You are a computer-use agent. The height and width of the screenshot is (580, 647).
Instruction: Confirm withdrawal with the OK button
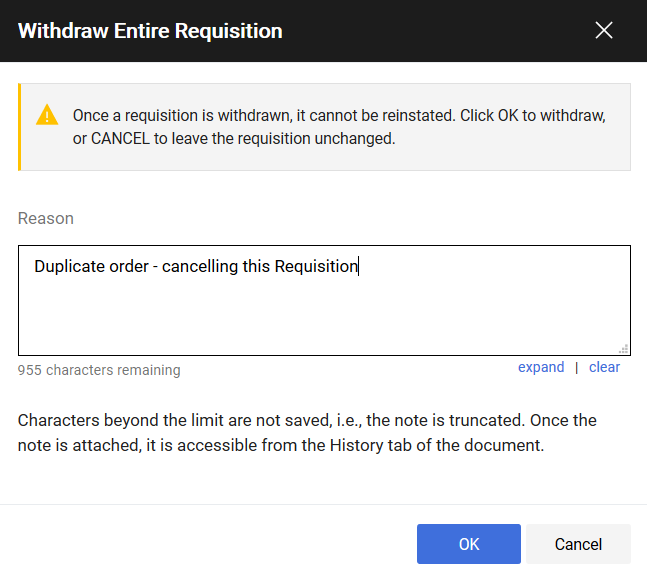[469, 544]
